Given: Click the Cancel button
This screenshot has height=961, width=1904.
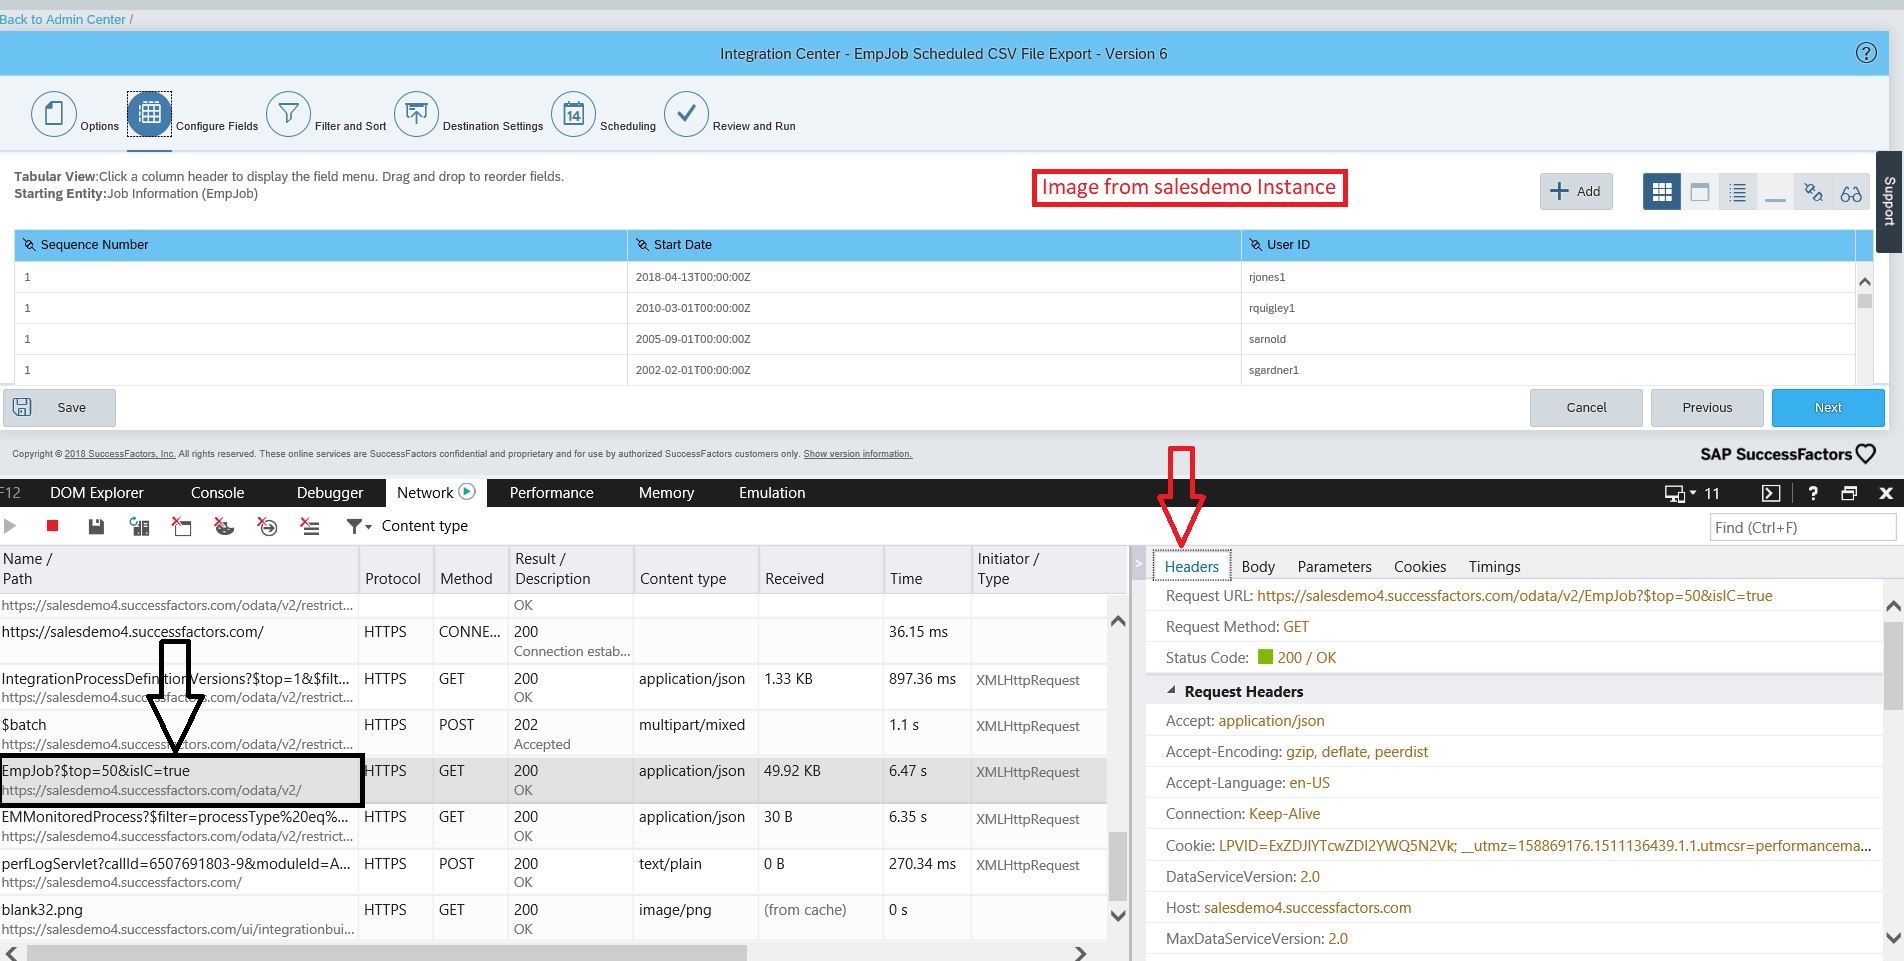Looking at the screenshot, I should (1586, 407).
